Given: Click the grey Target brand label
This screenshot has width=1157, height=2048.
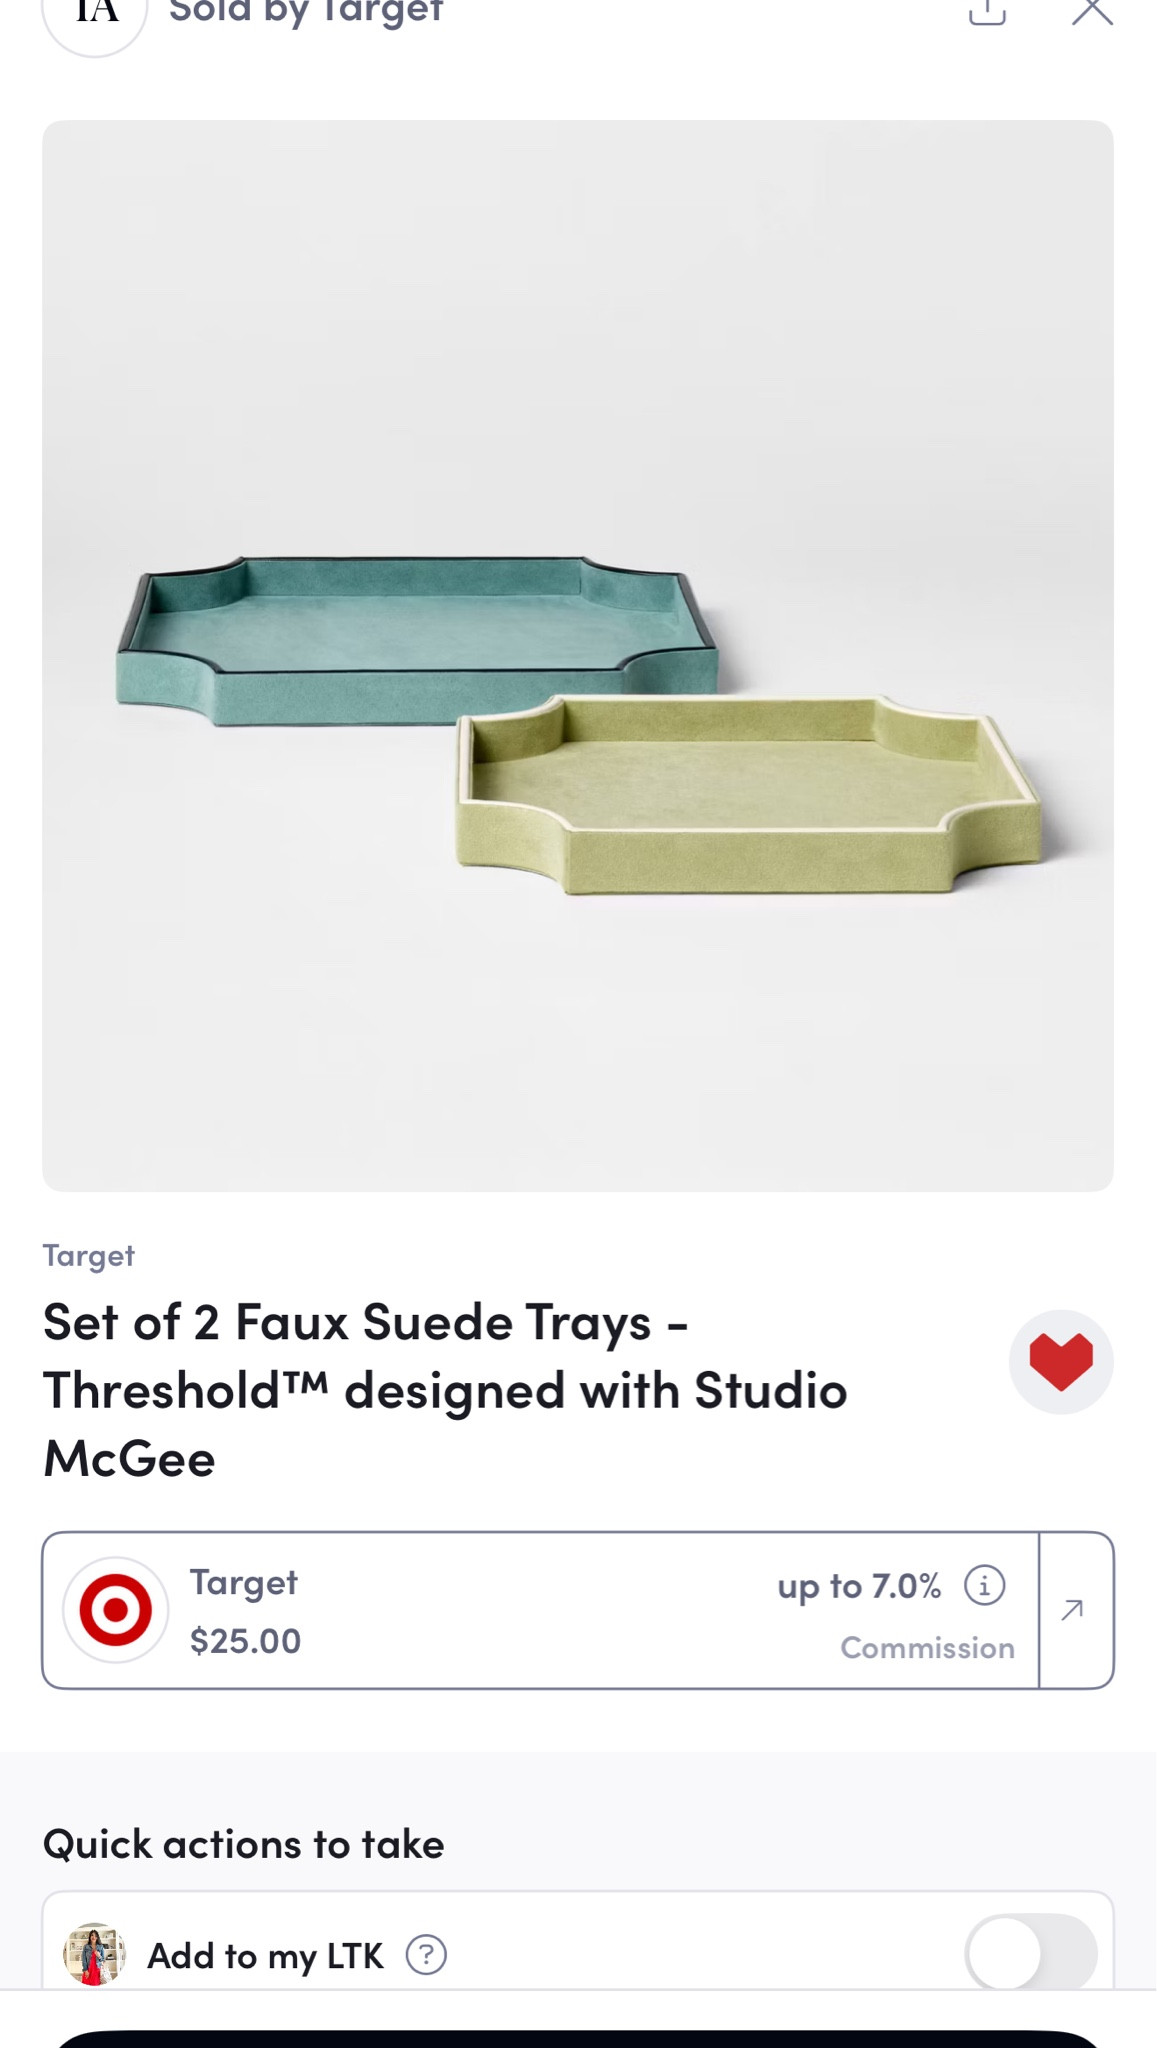Looking at the screenshot, I should click(x=88, y=1256).
